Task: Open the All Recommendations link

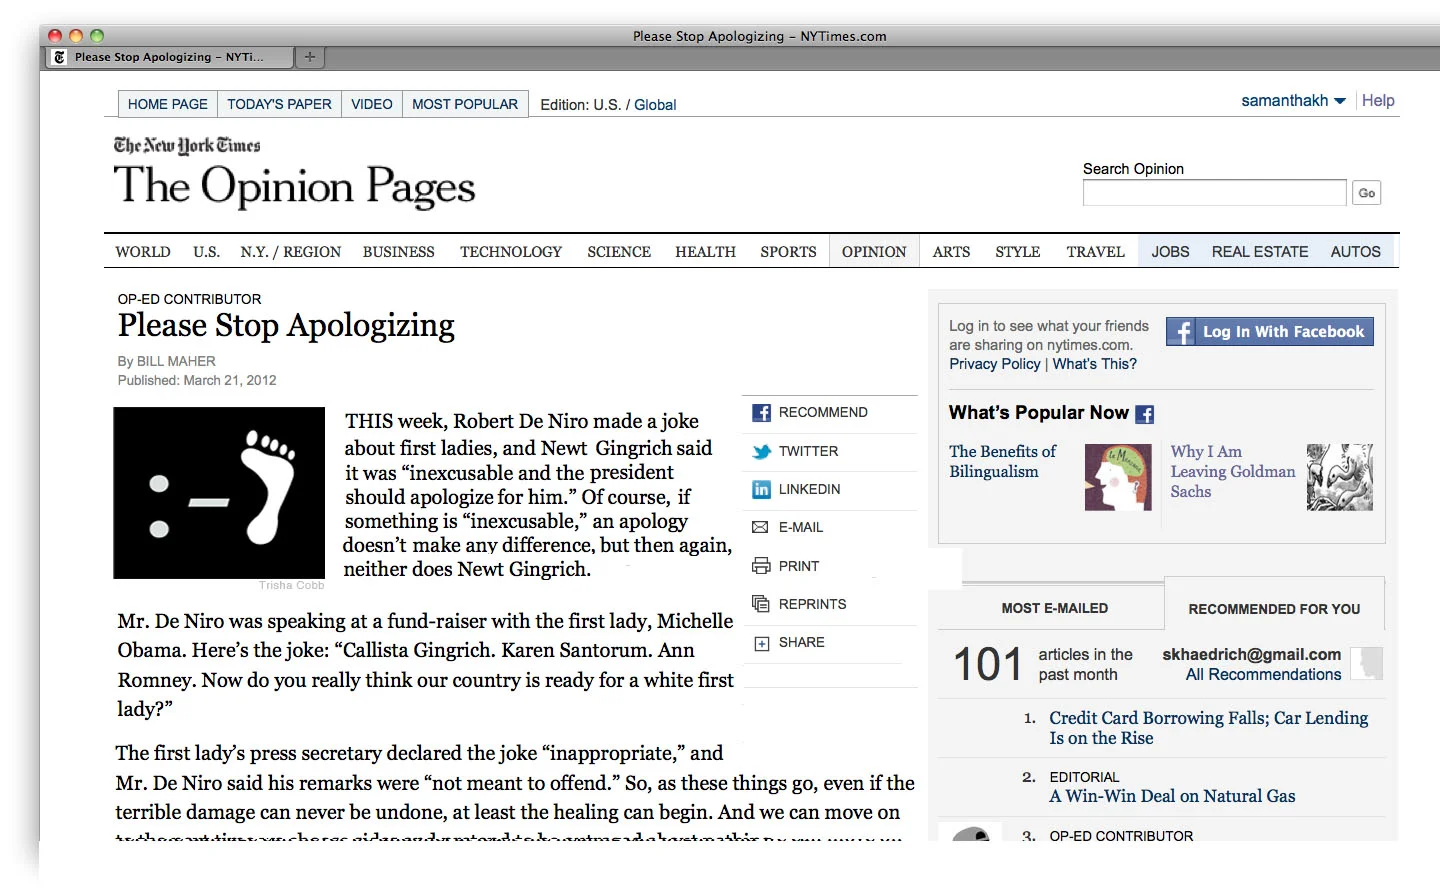Action: click(1263, 675)
